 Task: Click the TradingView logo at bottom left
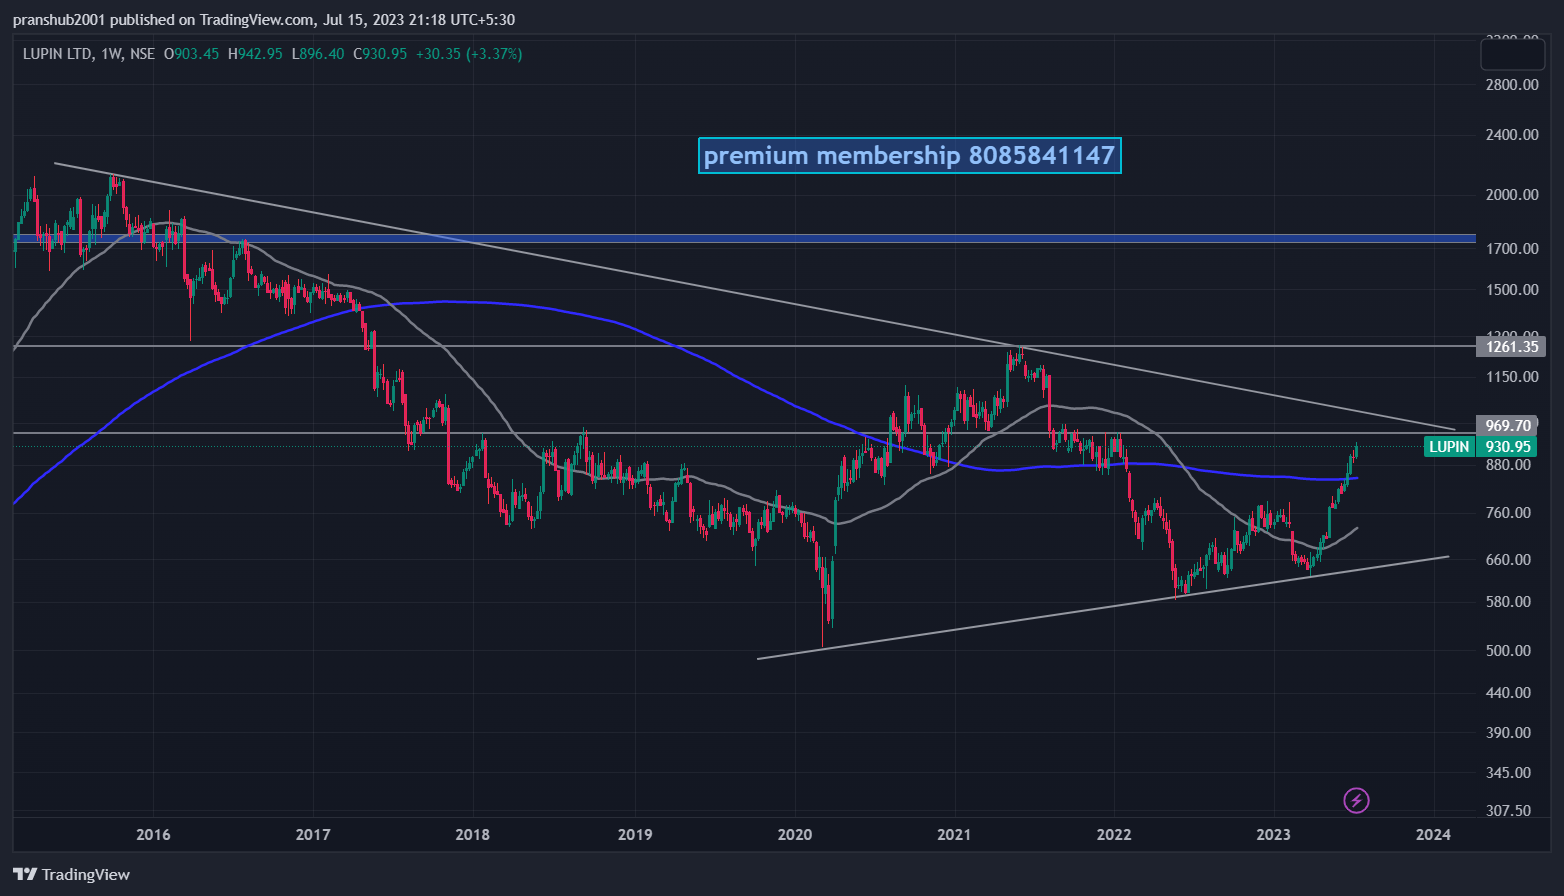coord(72,874)
